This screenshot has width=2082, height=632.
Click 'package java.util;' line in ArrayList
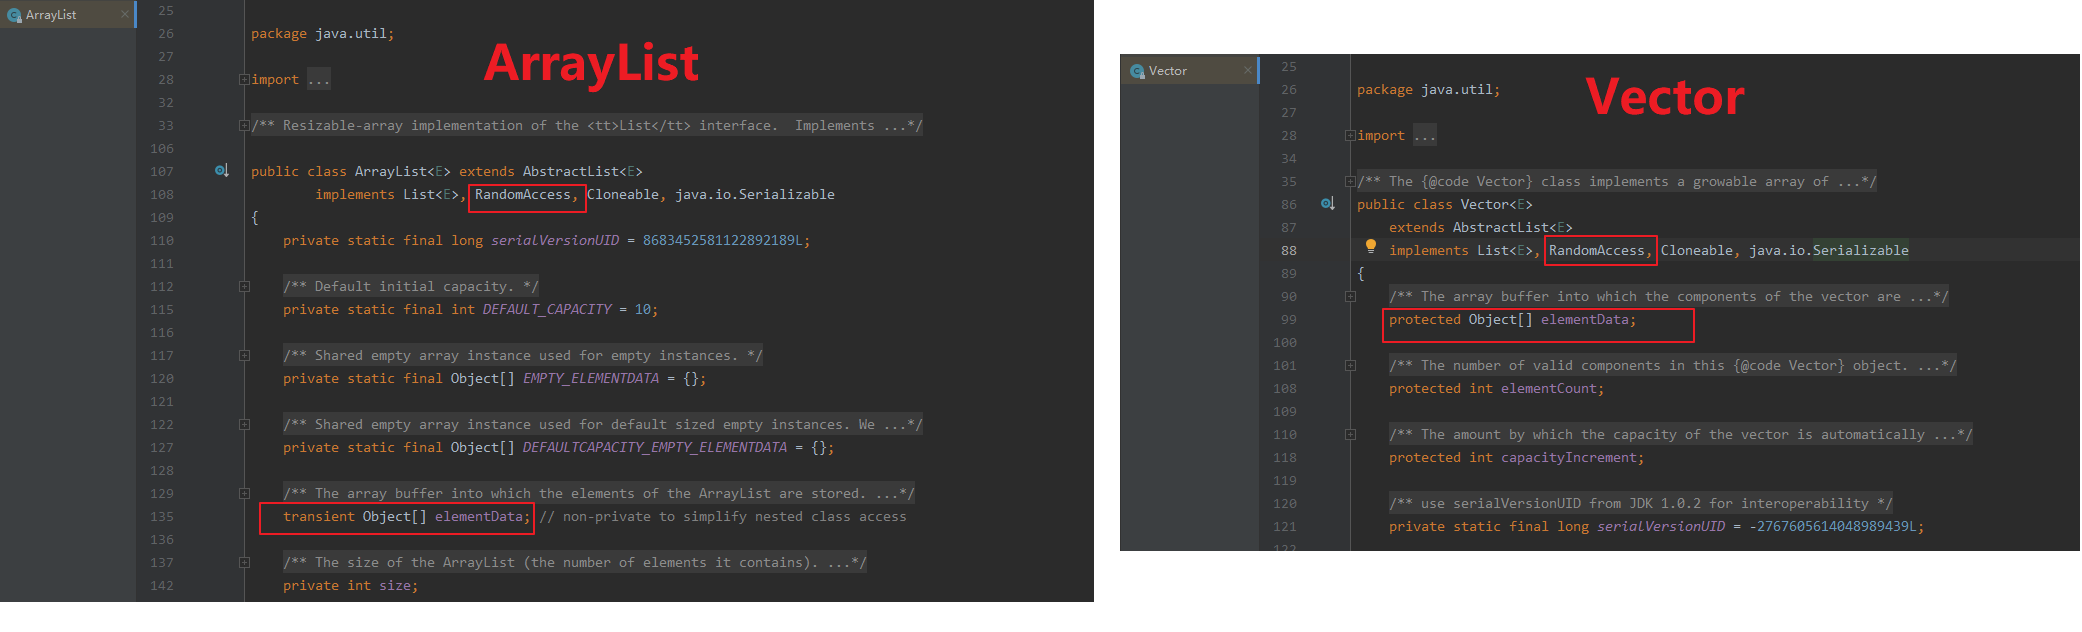(323, 33)
